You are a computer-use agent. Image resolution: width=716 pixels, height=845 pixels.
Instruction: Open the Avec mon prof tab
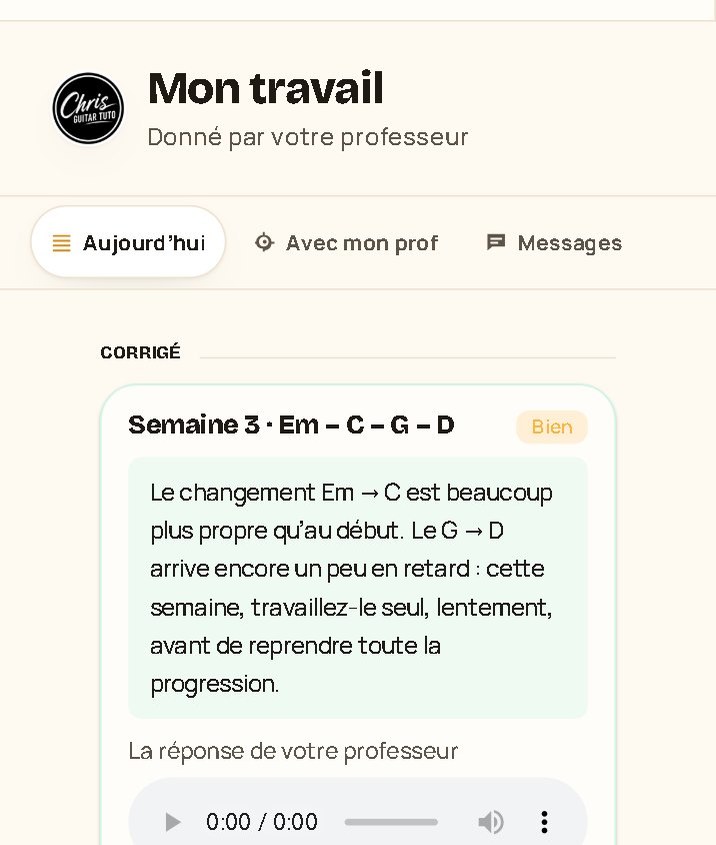coord(346,243)
